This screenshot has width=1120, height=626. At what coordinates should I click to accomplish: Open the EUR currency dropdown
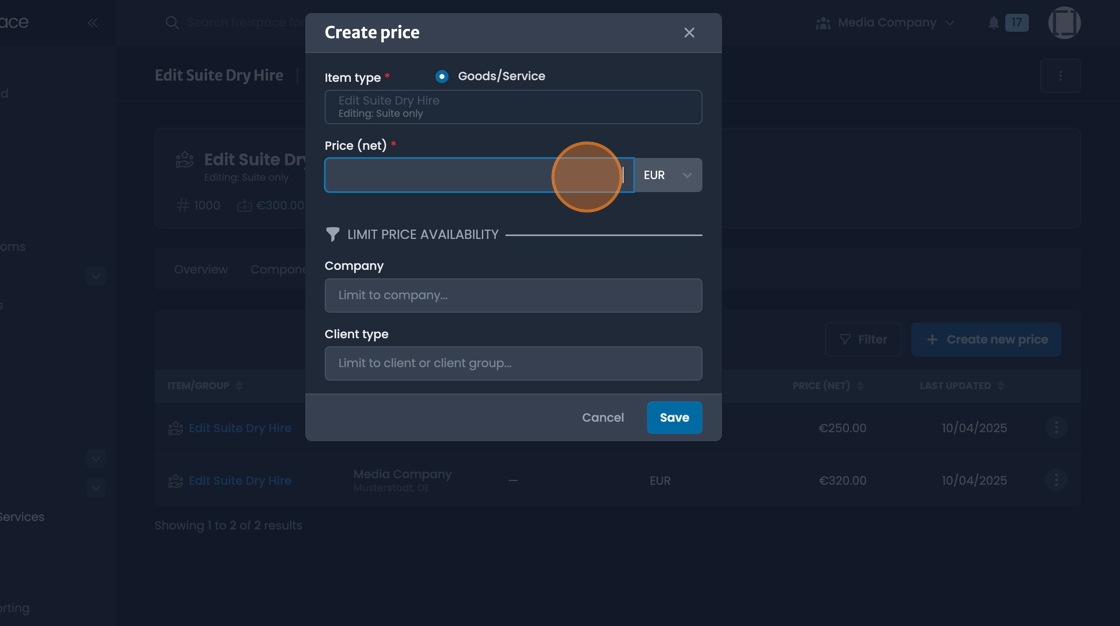(667, 175)
